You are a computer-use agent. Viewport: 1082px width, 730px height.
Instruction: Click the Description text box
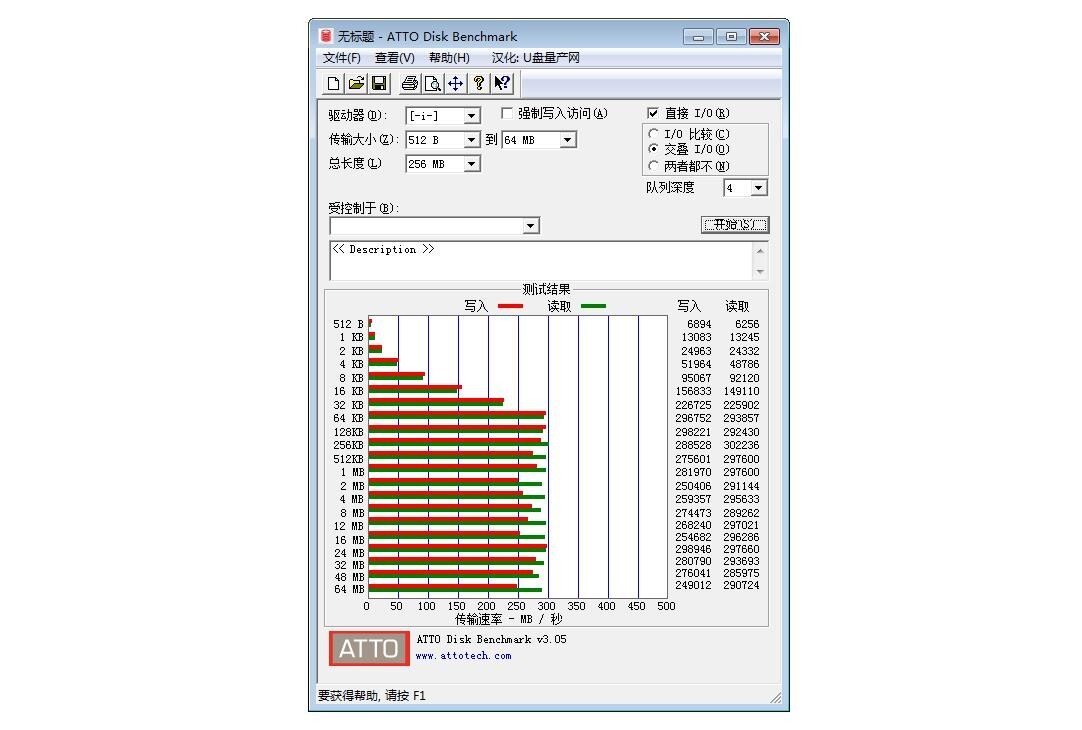(542, 261)
